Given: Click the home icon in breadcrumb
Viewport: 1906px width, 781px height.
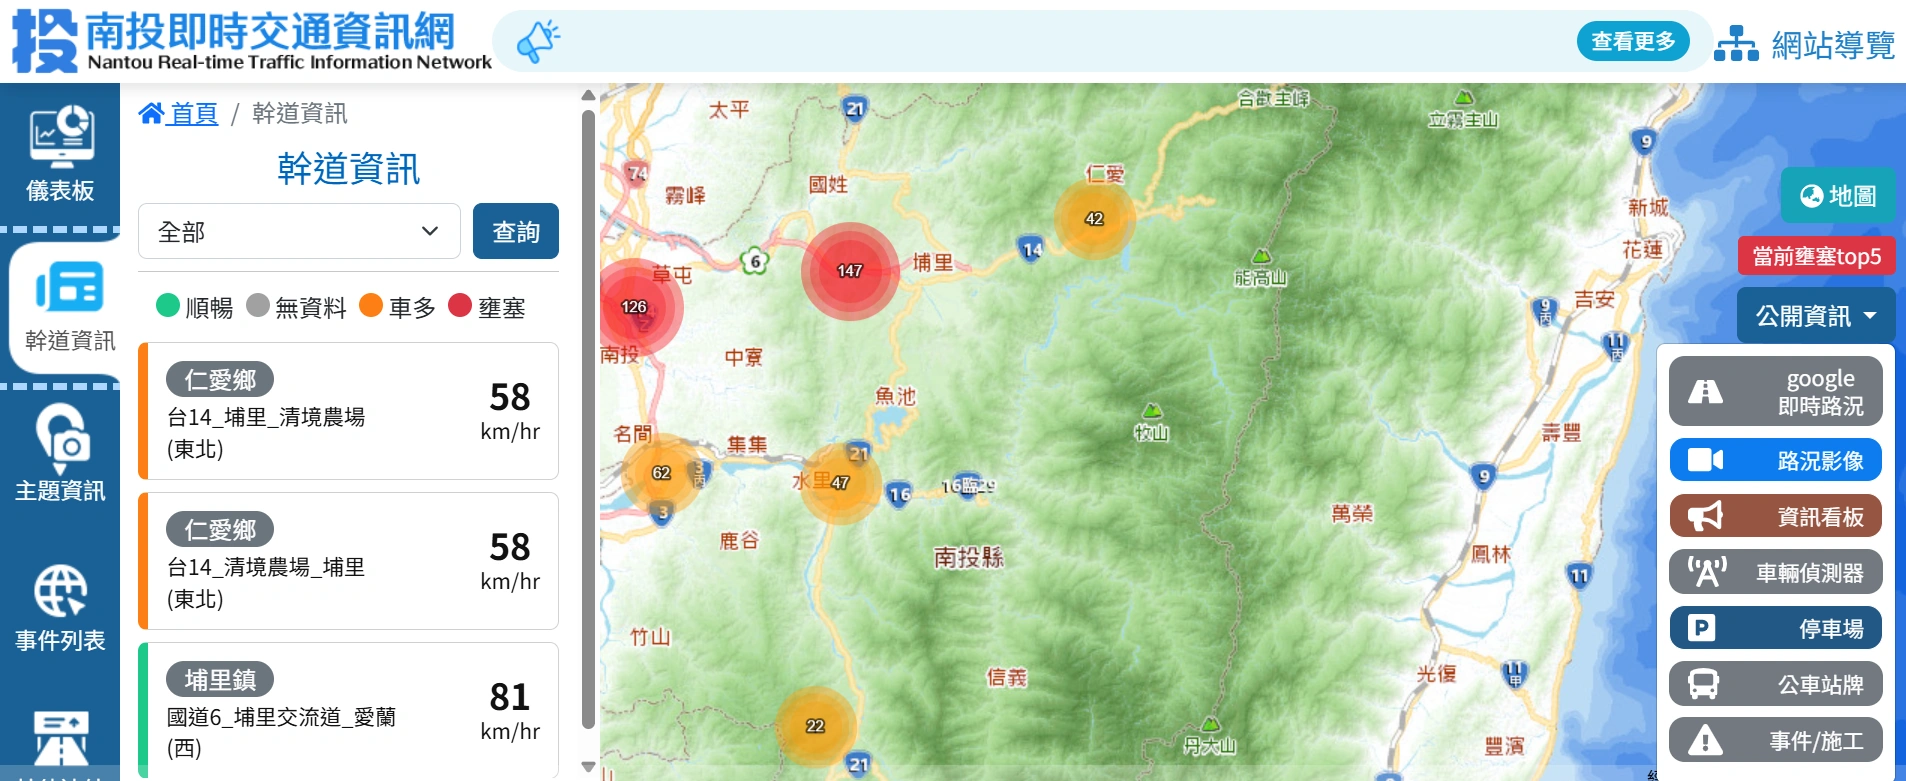Looking at the screenshot, I should pos(151,113).
